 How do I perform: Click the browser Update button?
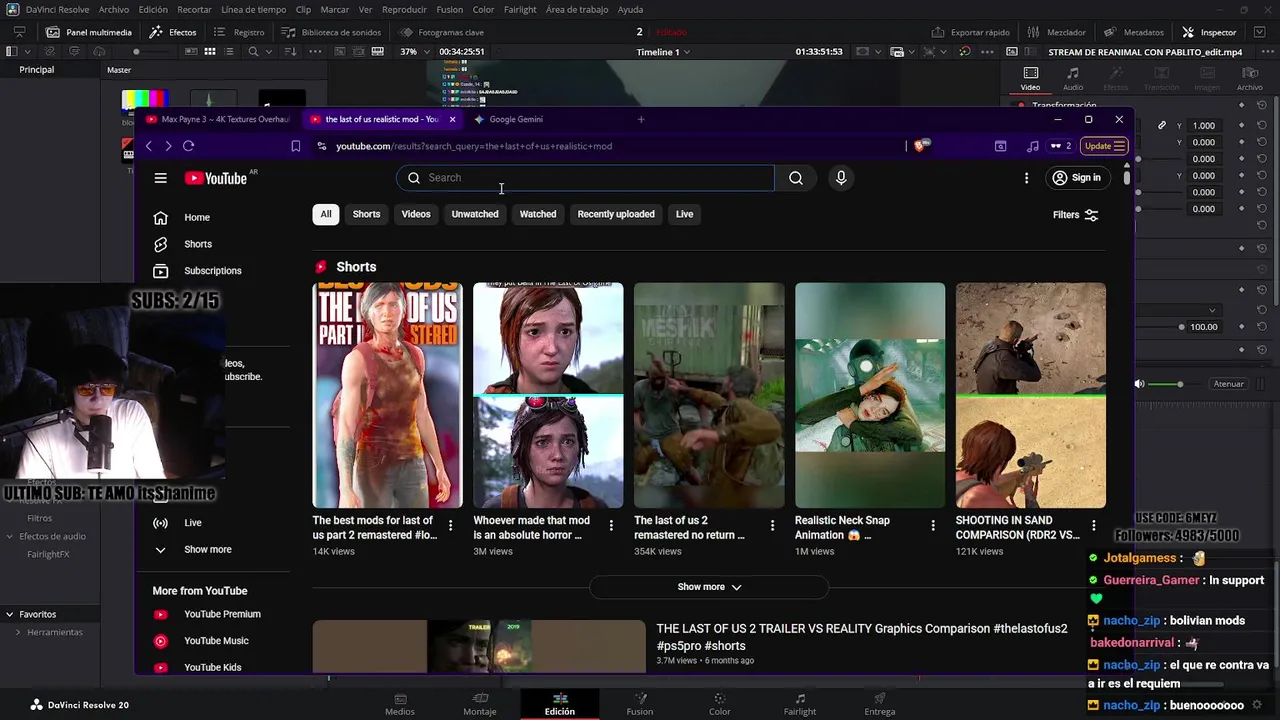coord(1105,146)
